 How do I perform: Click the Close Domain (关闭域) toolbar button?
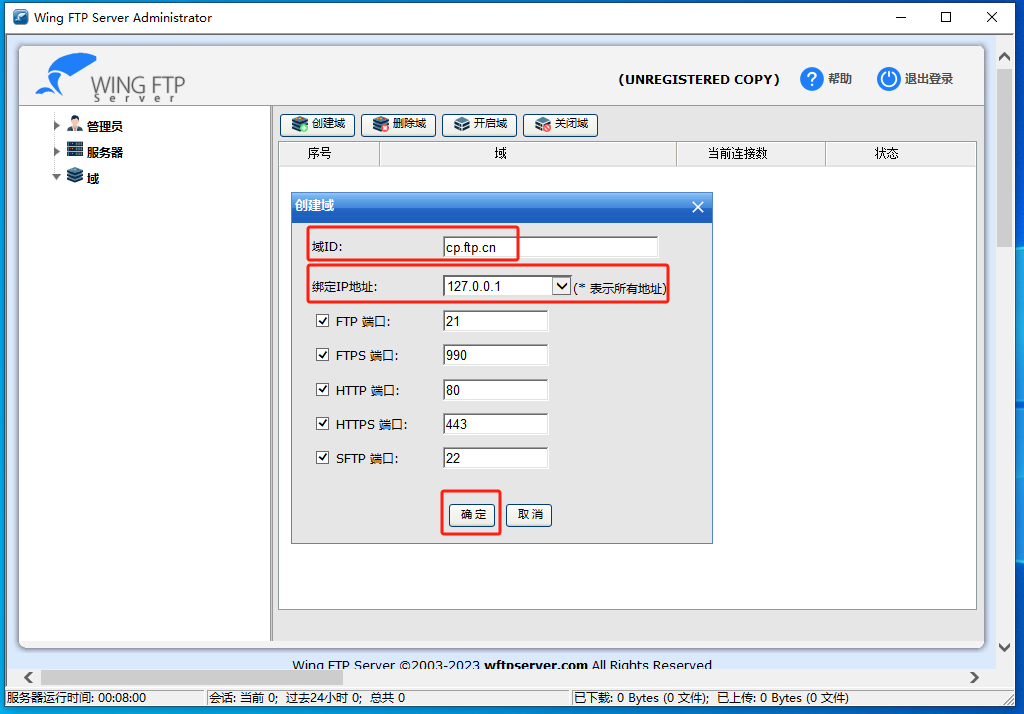click(x=560, y=124)
